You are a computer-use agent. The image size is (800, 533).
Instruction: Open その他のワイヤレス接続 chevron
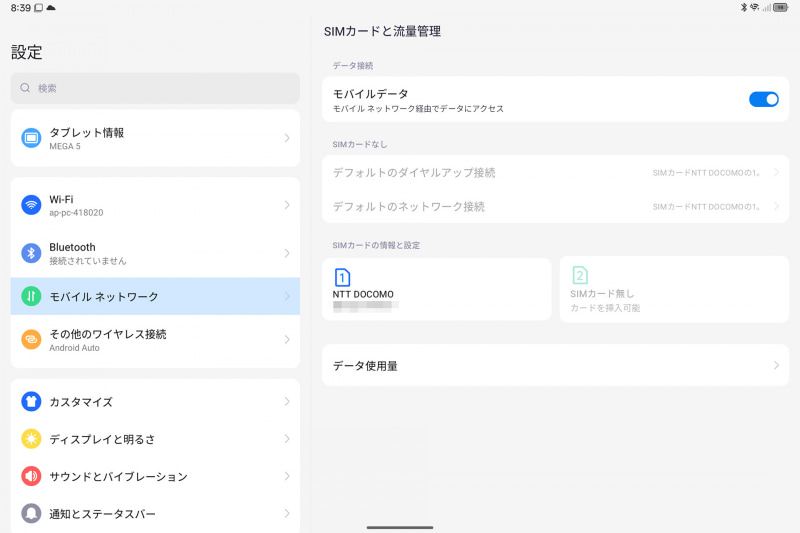287,340
